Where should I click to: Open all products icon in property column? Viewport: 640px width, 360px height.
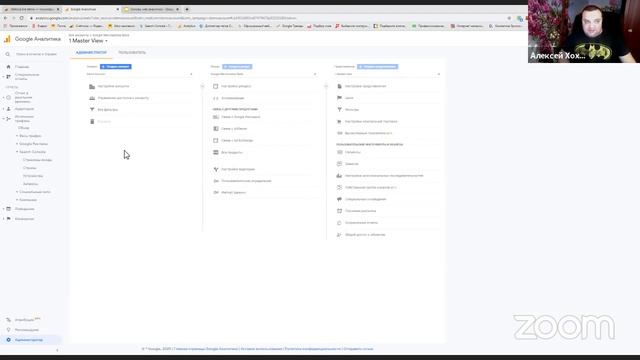216,152
